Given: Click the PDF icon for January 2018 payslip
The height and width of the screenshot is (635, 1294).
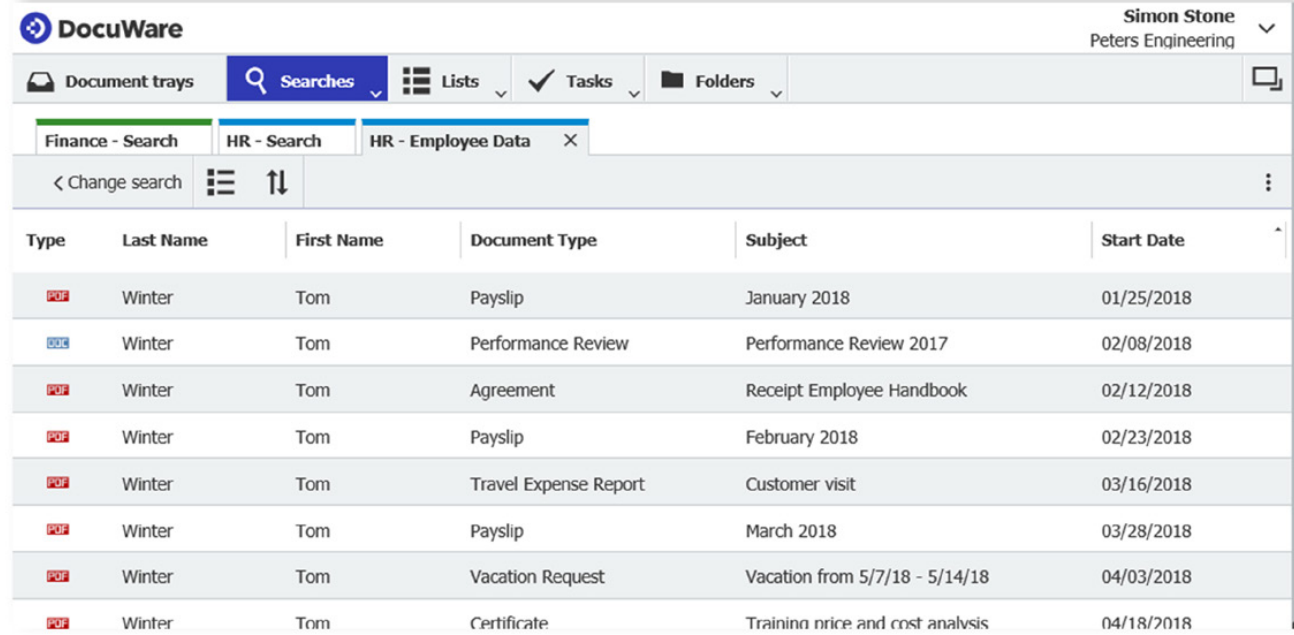Looking at the screenshot, I should (x=58, y=297).
